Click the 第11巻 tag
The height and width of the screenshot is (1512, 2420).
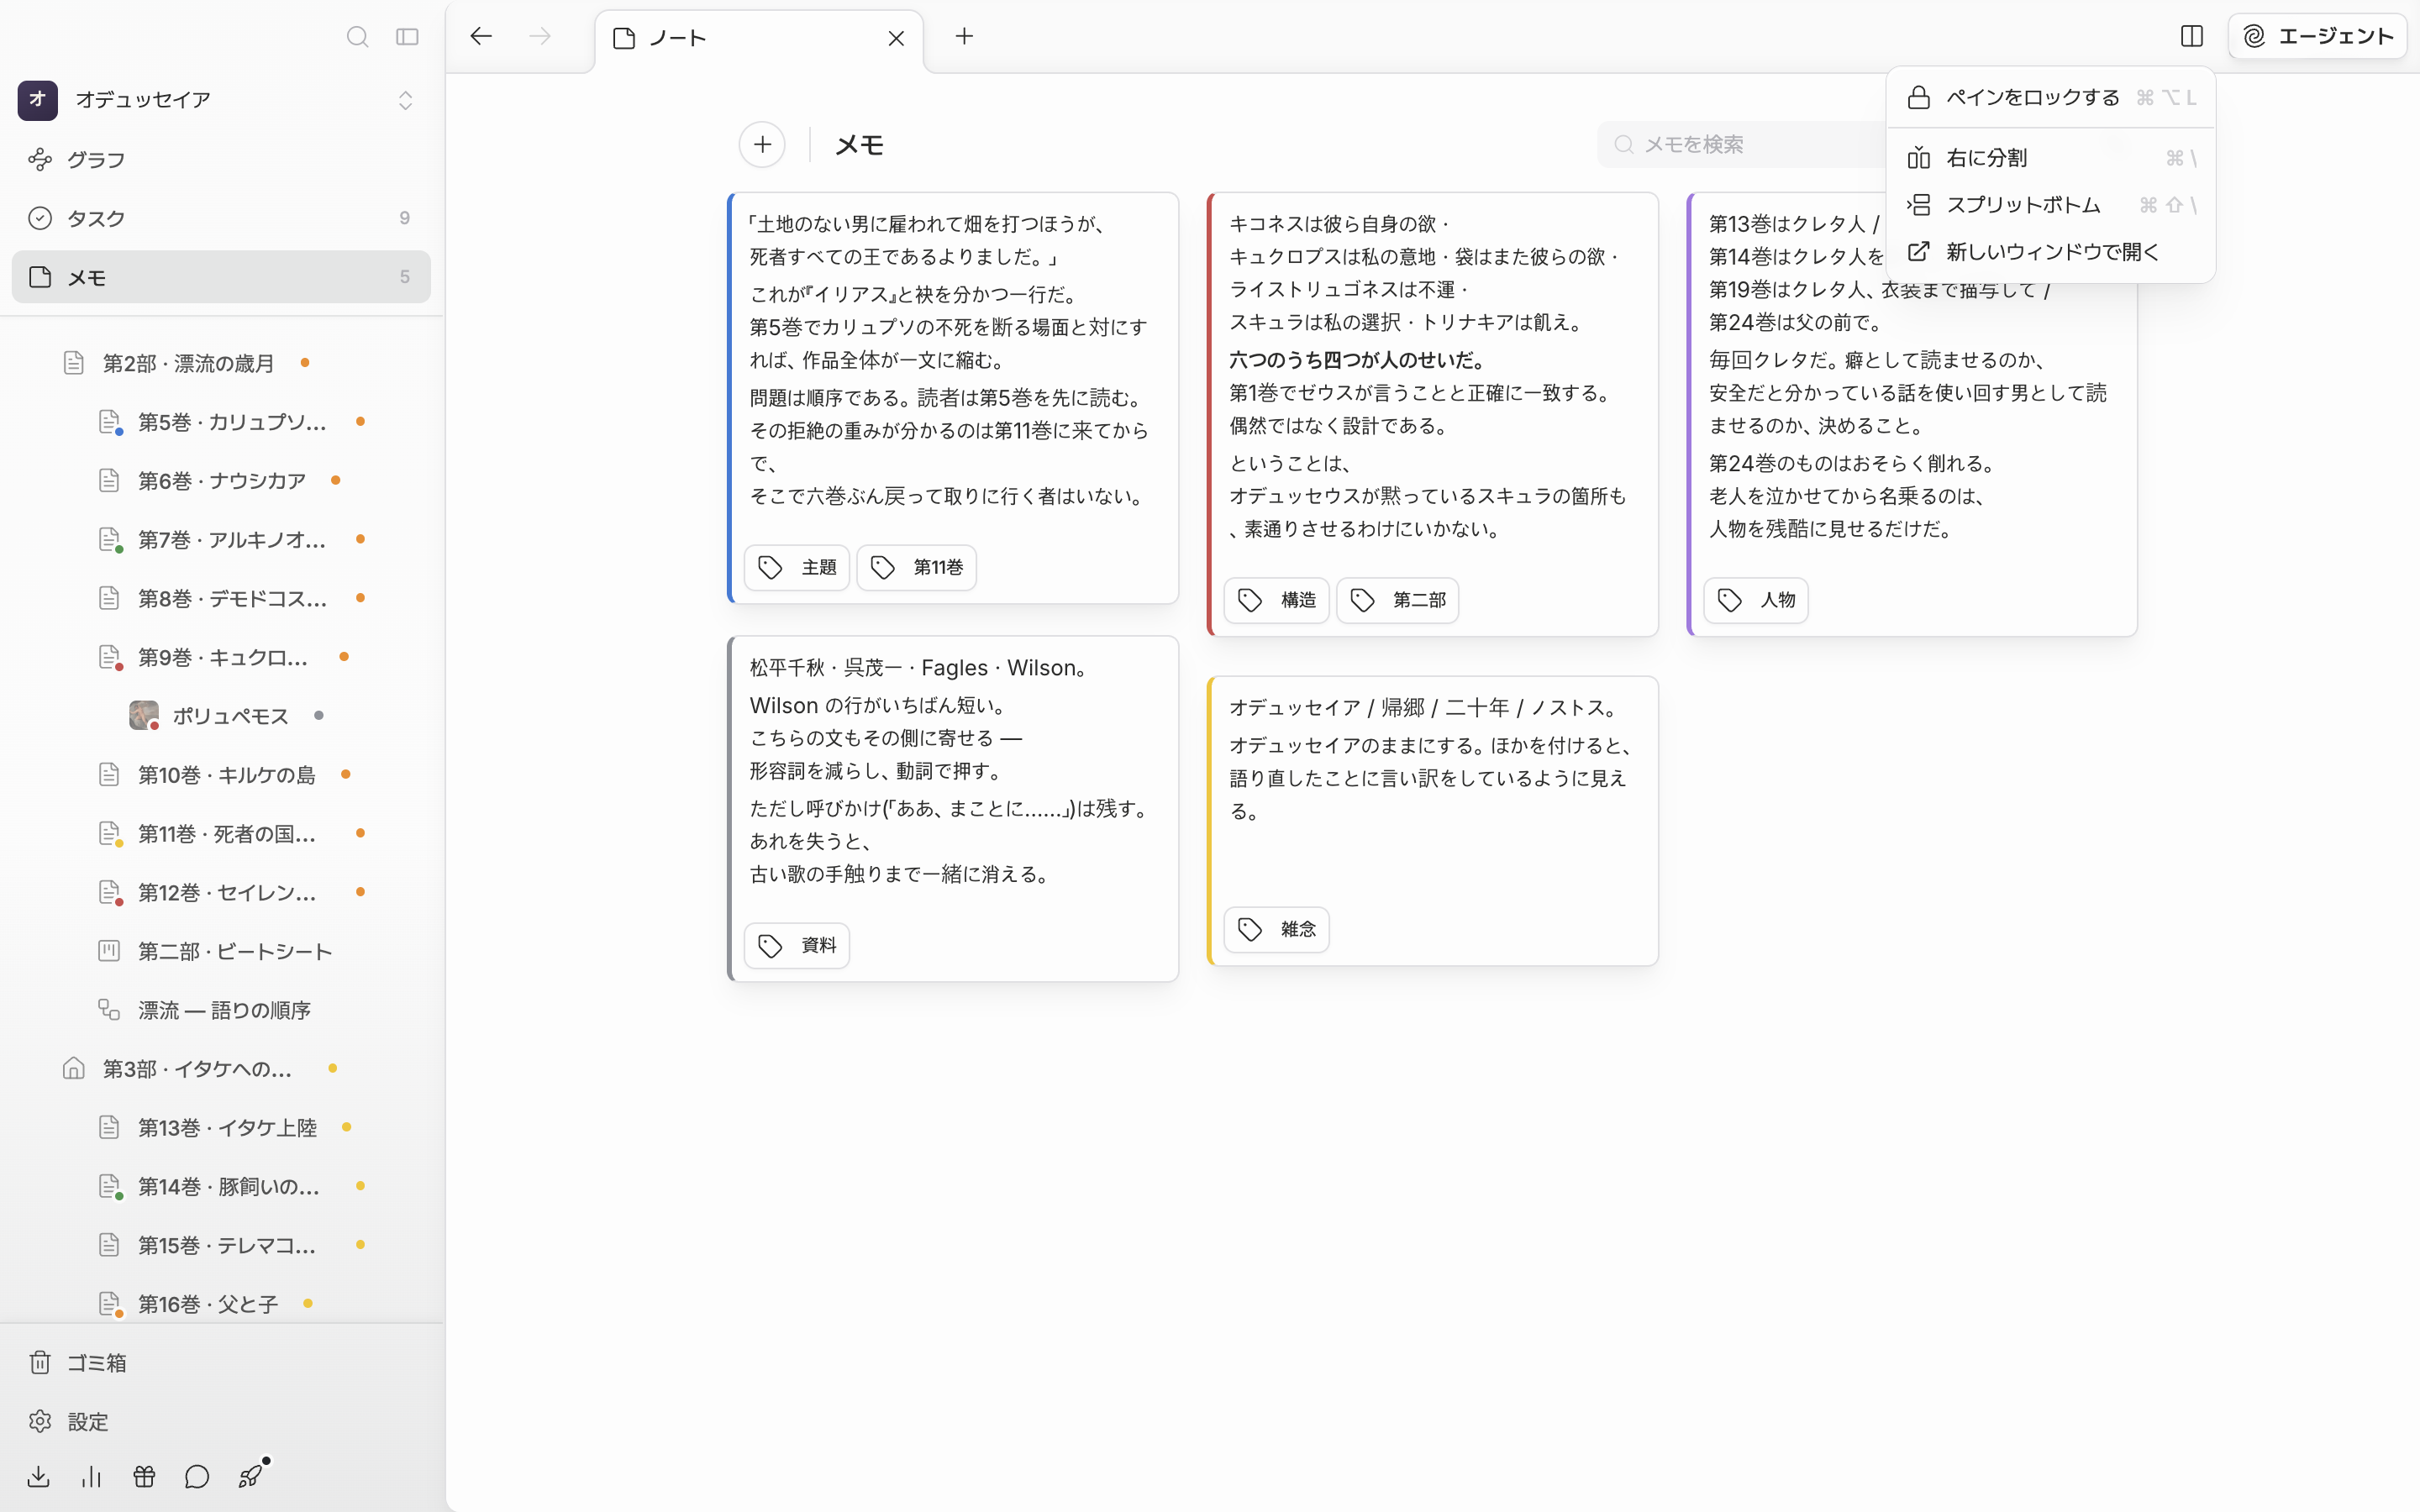click(917, 568)
